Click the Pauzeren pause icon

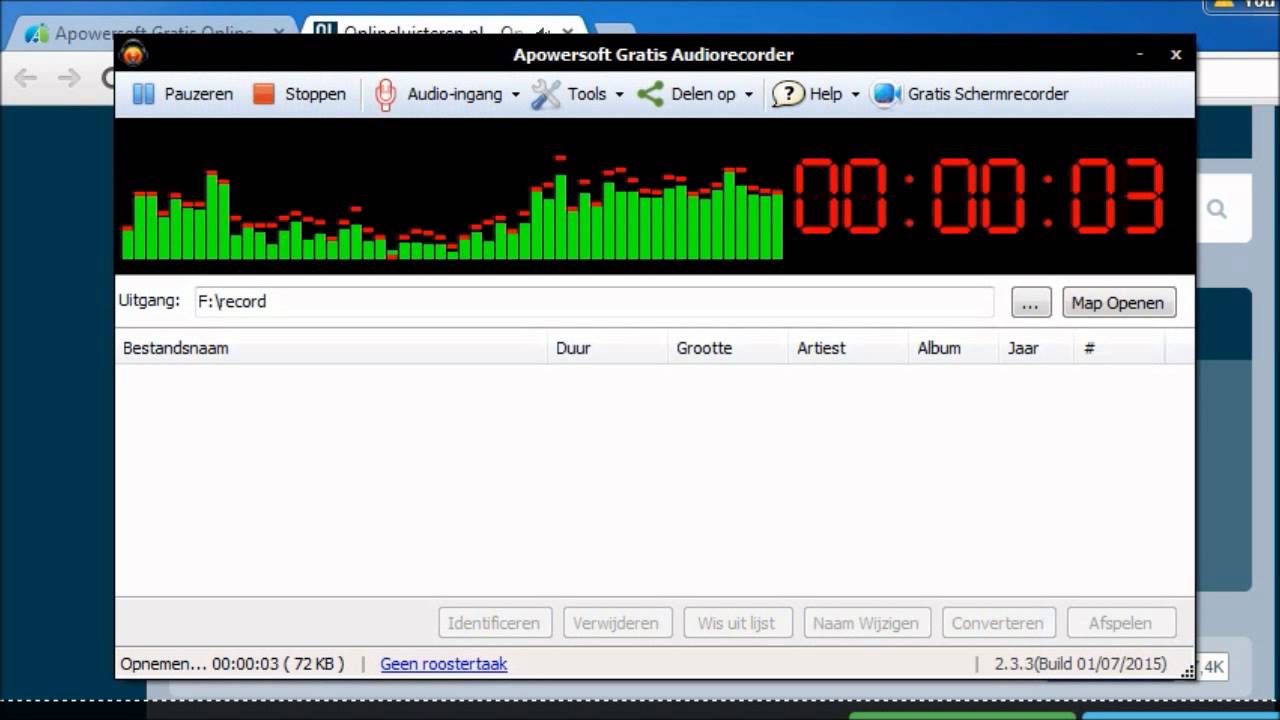pyautogui.click(x=144, y=94)
